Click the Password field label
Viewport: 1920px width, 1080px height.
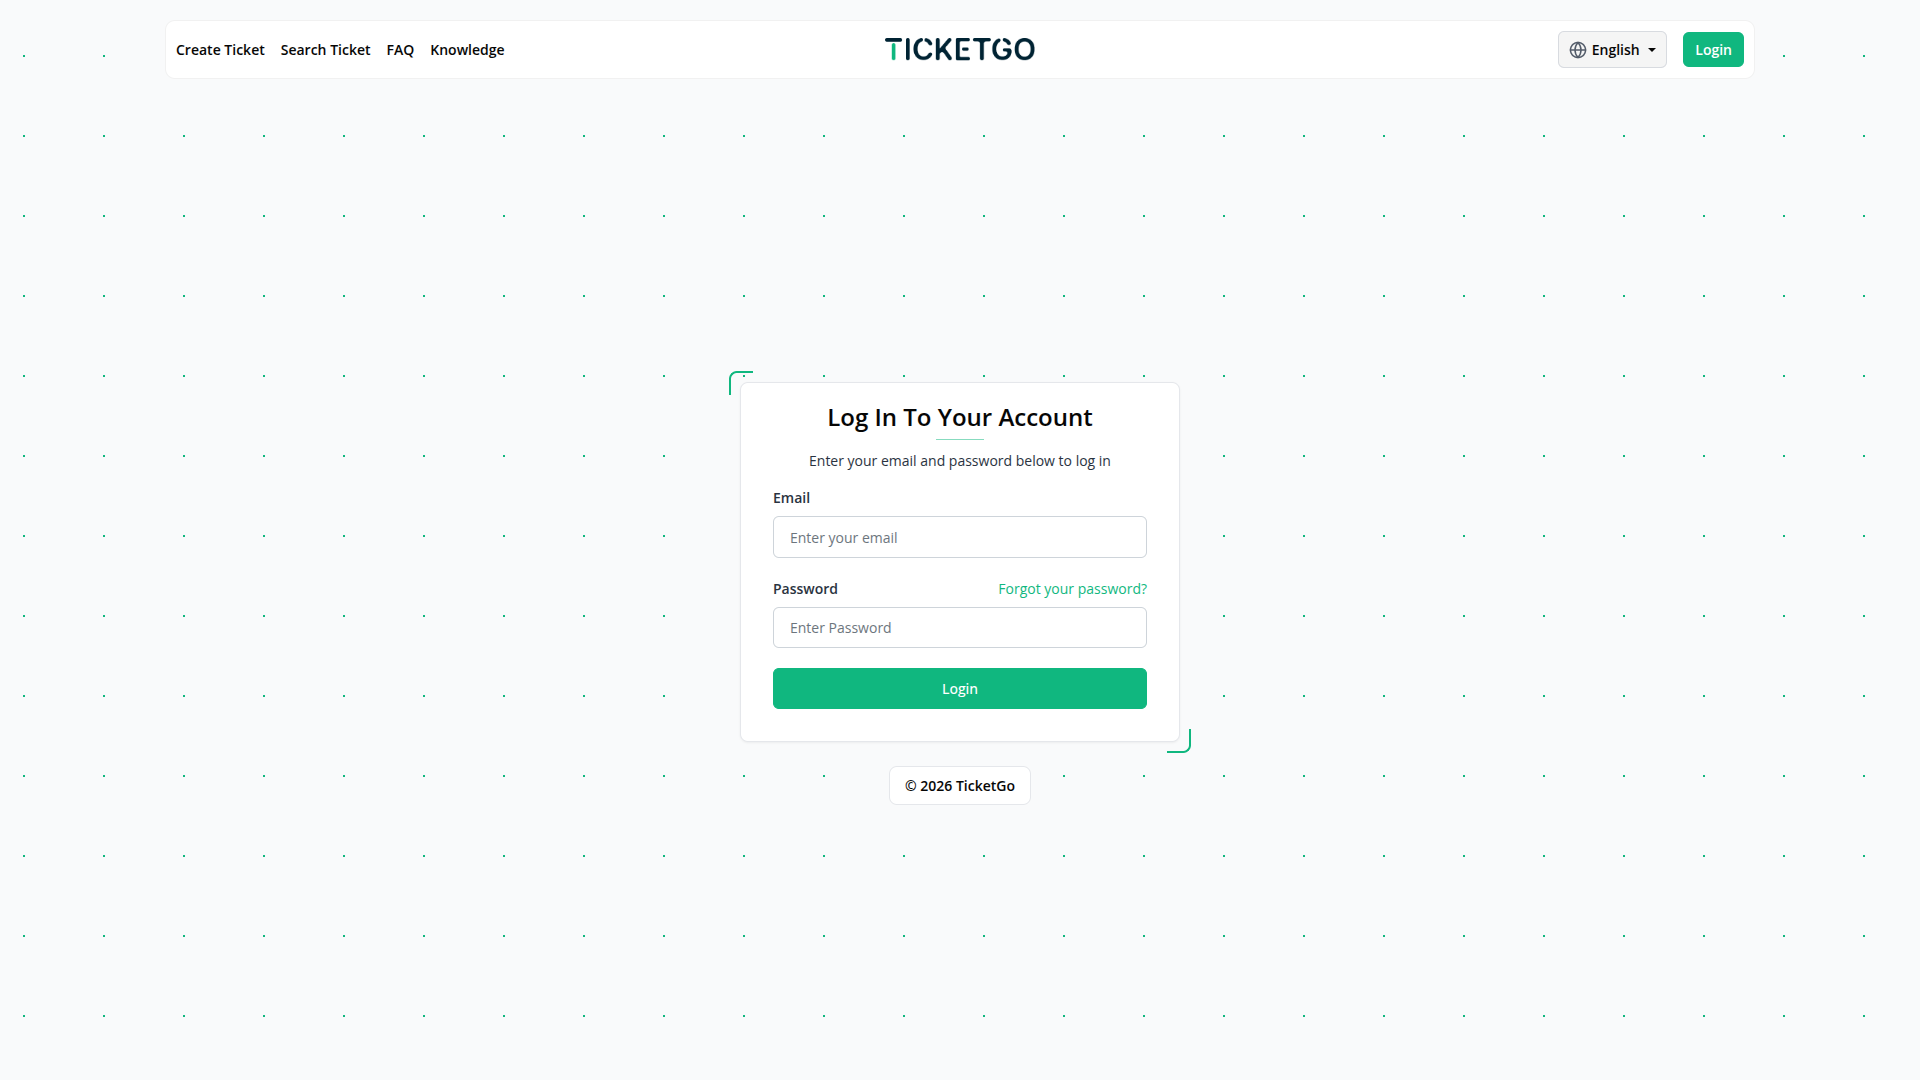[x=805, y=589]
